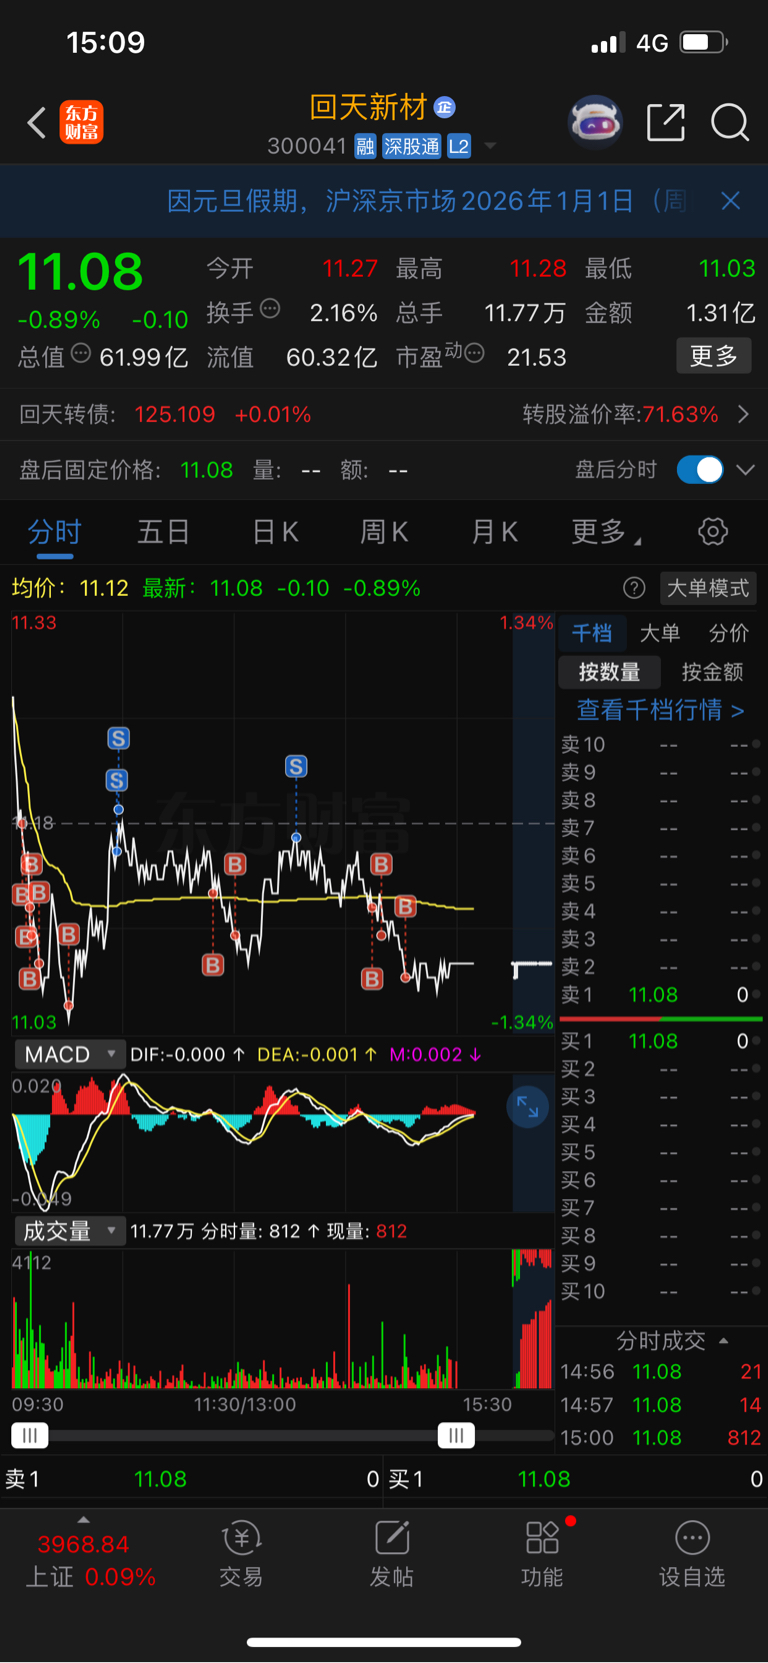Select the 大单 tab
The width and height of the screenshot is (768, 1663).
[659, 633]
